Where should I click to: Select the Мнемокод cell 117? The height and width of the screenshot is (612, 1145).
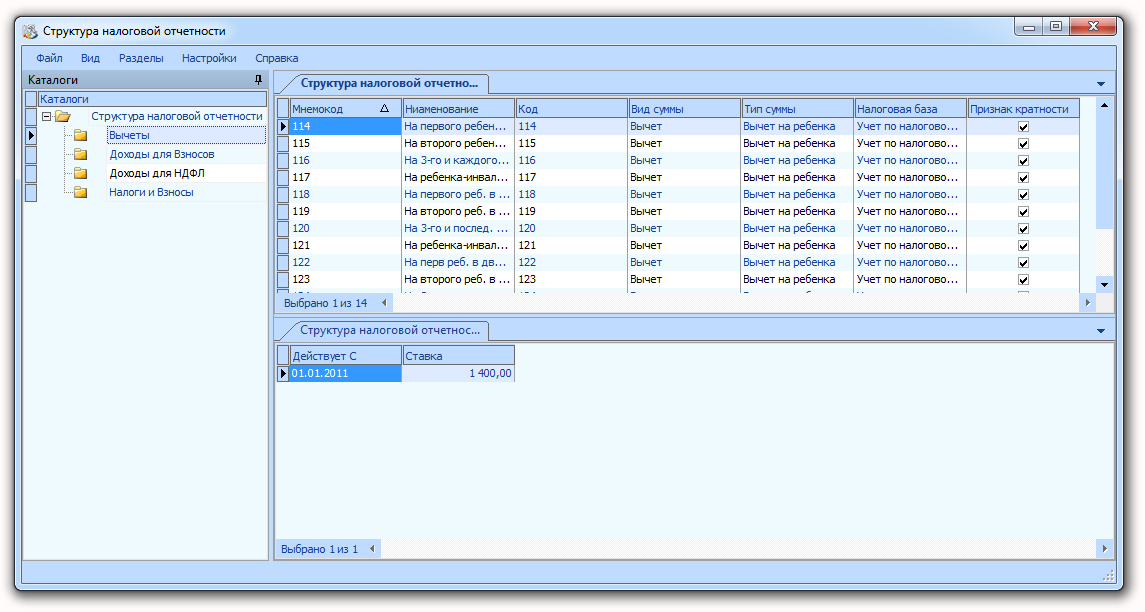[345, 177]
